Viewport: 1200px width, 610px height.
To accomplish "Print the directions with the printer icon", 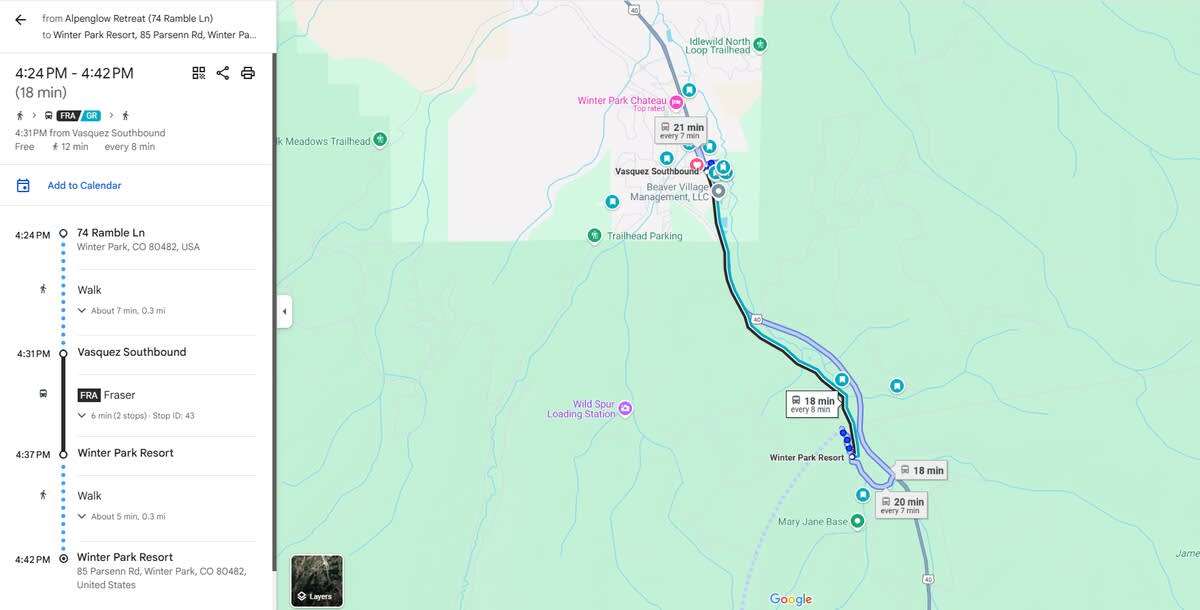I will (248, 73).
